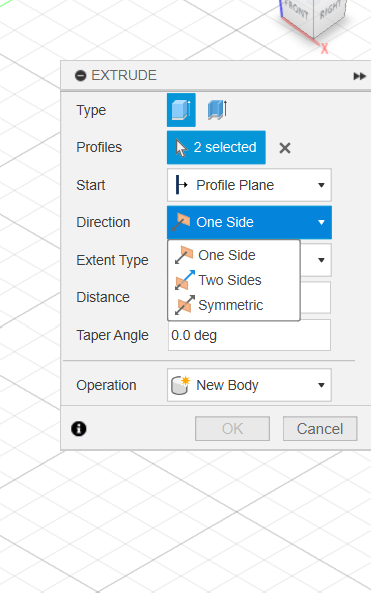This screenshot has height=593, width=371.
Task: Click the Cancel button
Action: 320,428
